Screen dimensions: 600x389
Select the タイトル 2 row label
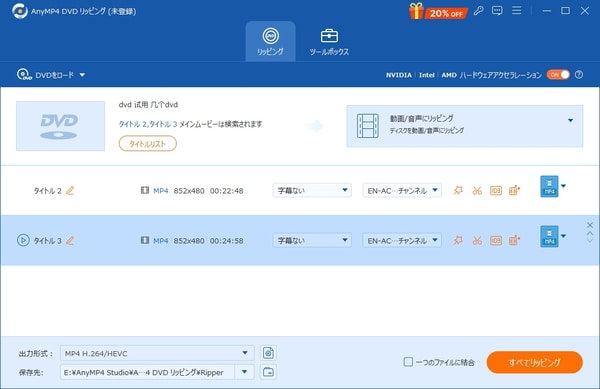[47, 190]
